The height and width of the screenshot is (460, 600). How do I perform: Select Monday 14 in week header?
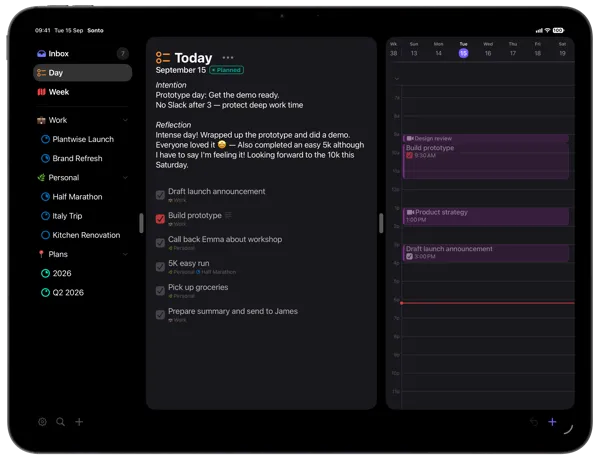coord(439,50)
